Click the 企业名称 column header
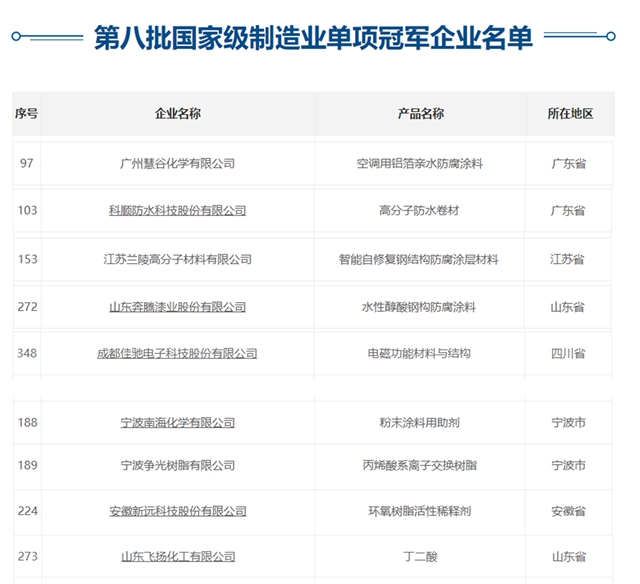The width and height of the screenshot is (640, 584). [x=178, y=113]
